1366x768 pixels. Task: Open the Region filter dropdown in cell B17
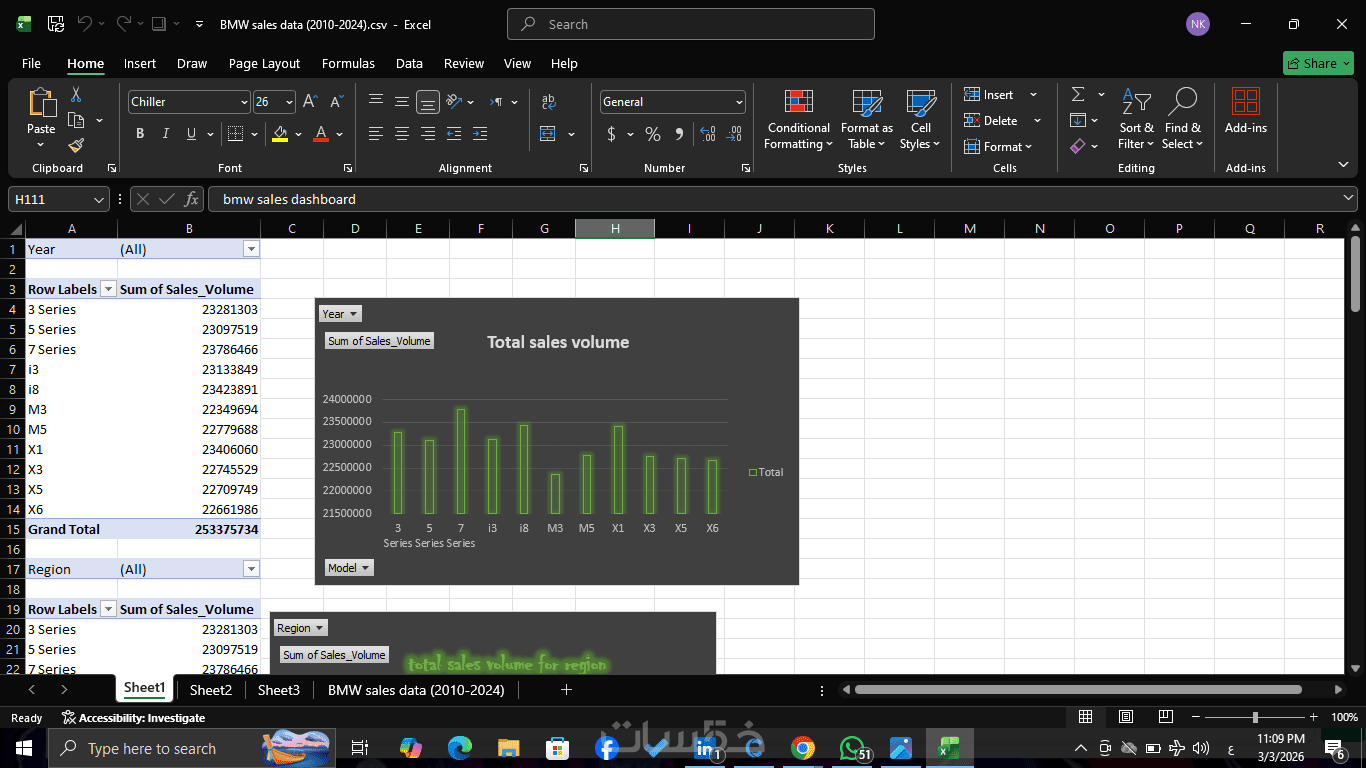(251, 569)
